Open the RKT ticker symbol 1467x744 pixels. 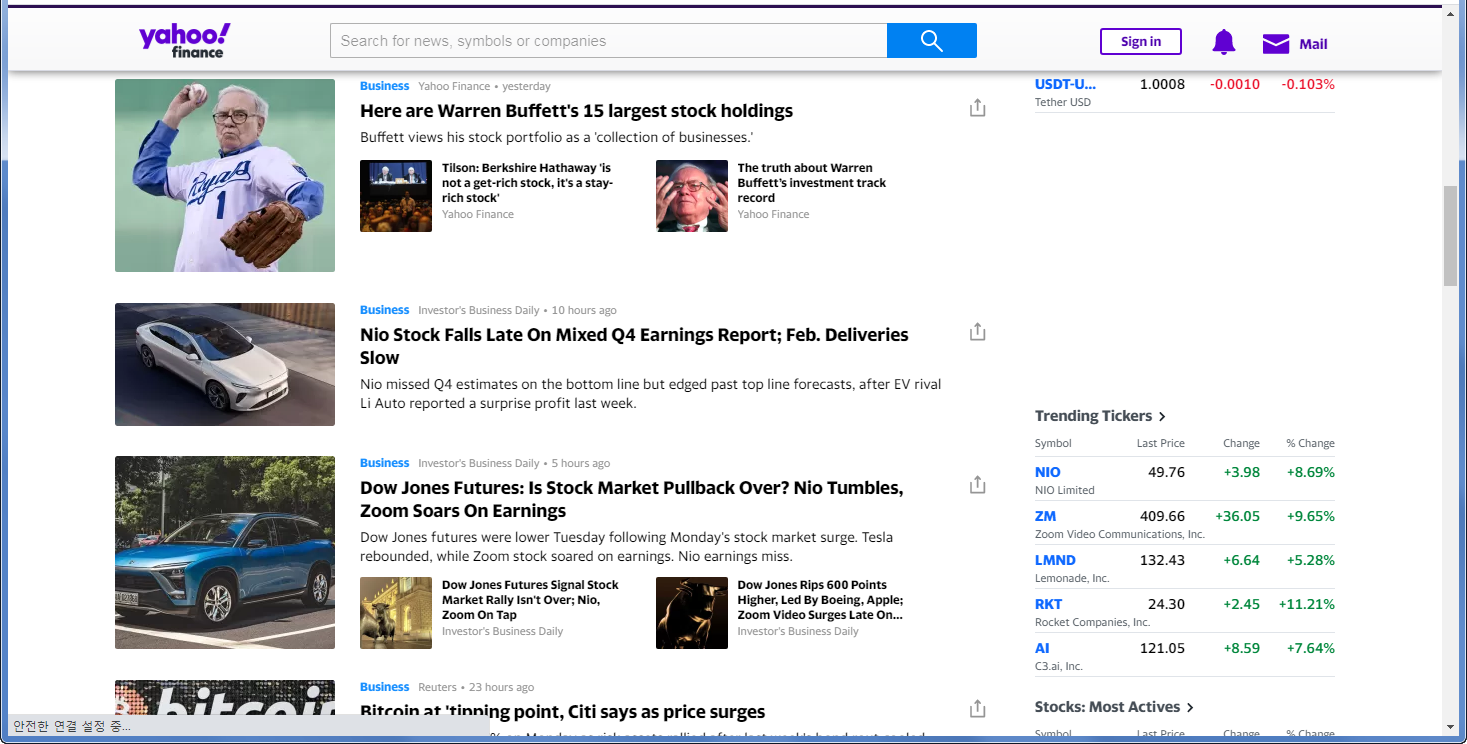(1048, 604)
